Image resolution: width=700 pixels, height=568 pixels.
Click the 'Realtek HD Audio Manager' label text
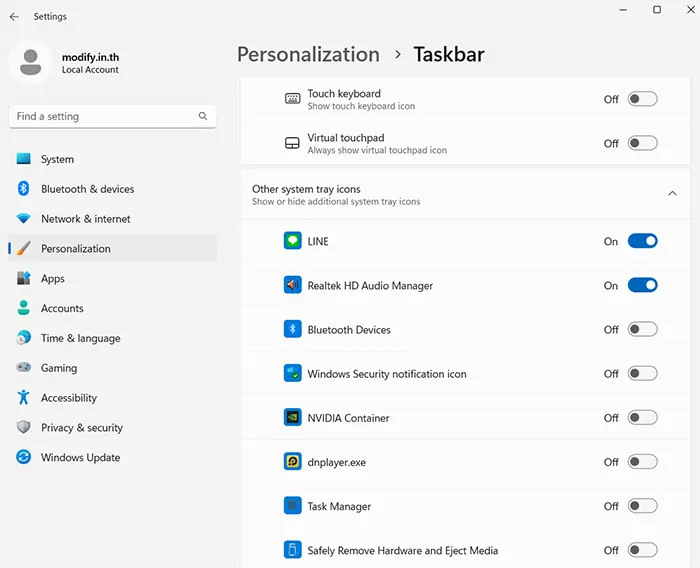[370, 286]
